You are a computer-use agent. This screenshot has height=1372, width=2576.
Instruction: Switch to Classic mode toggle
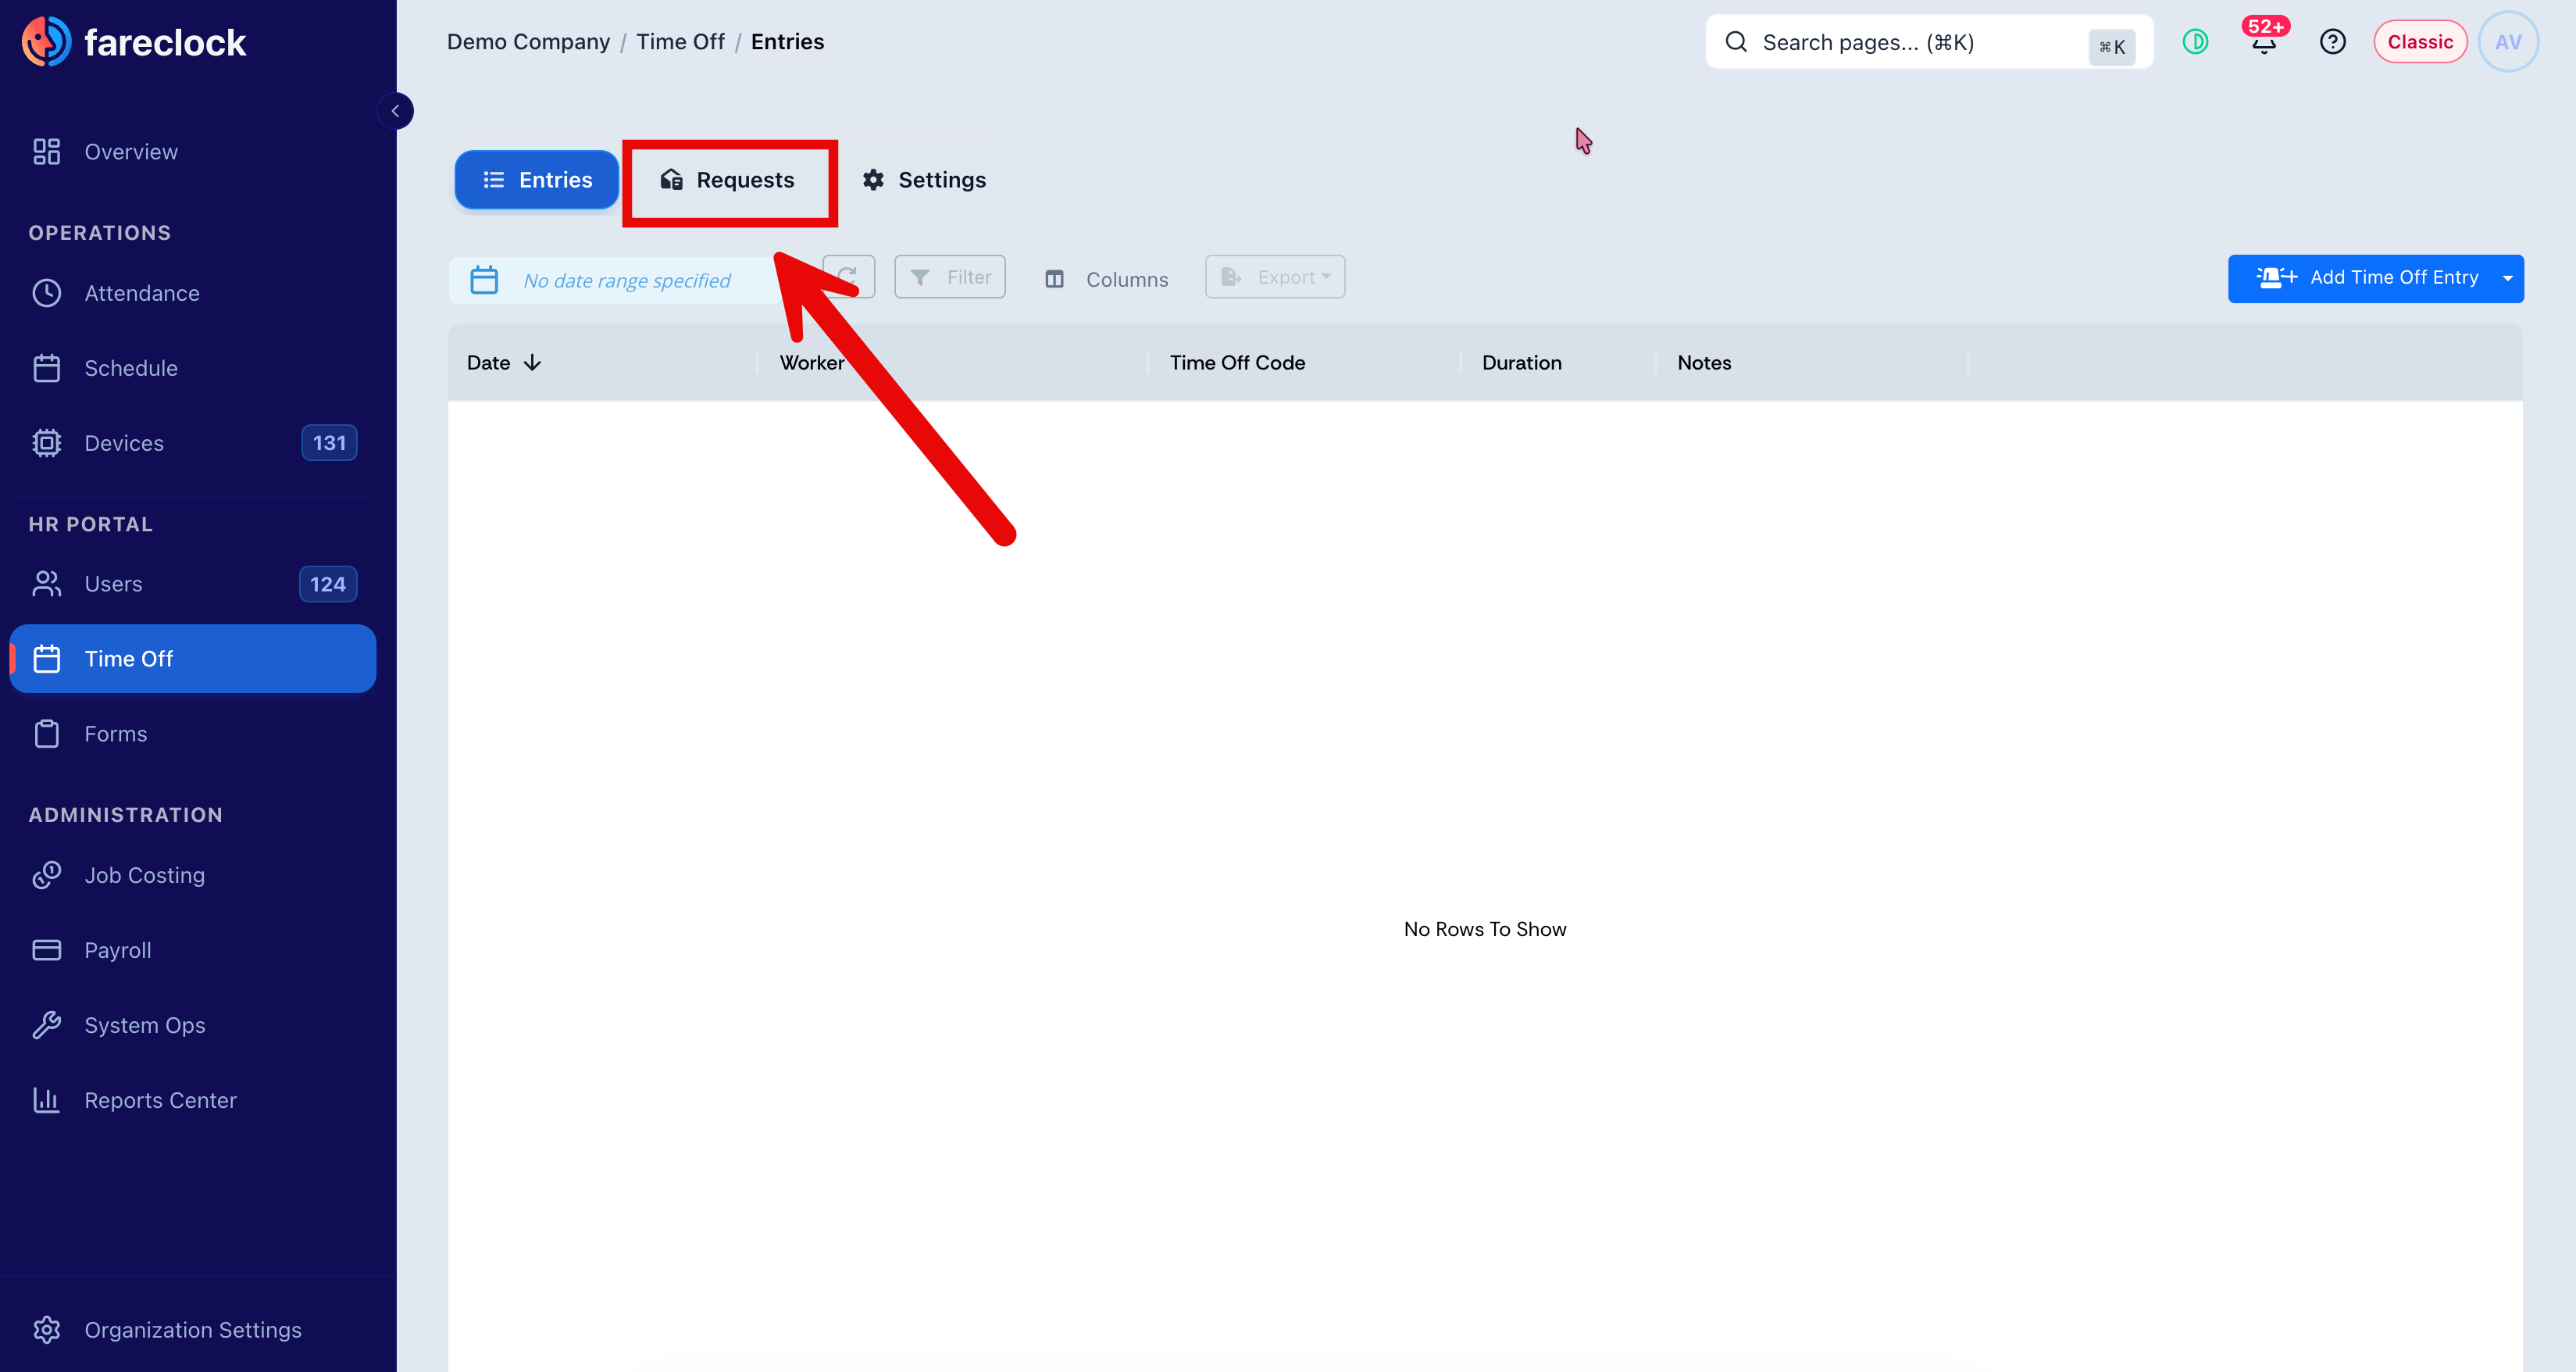tap(2420, 42)
